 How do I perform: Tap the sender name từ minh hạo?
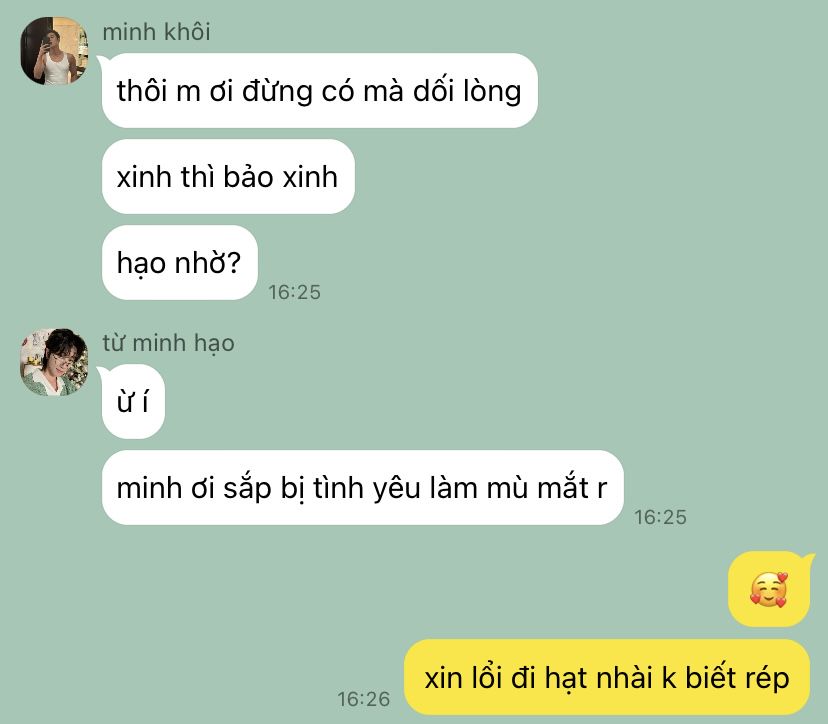tap(168, 343)
